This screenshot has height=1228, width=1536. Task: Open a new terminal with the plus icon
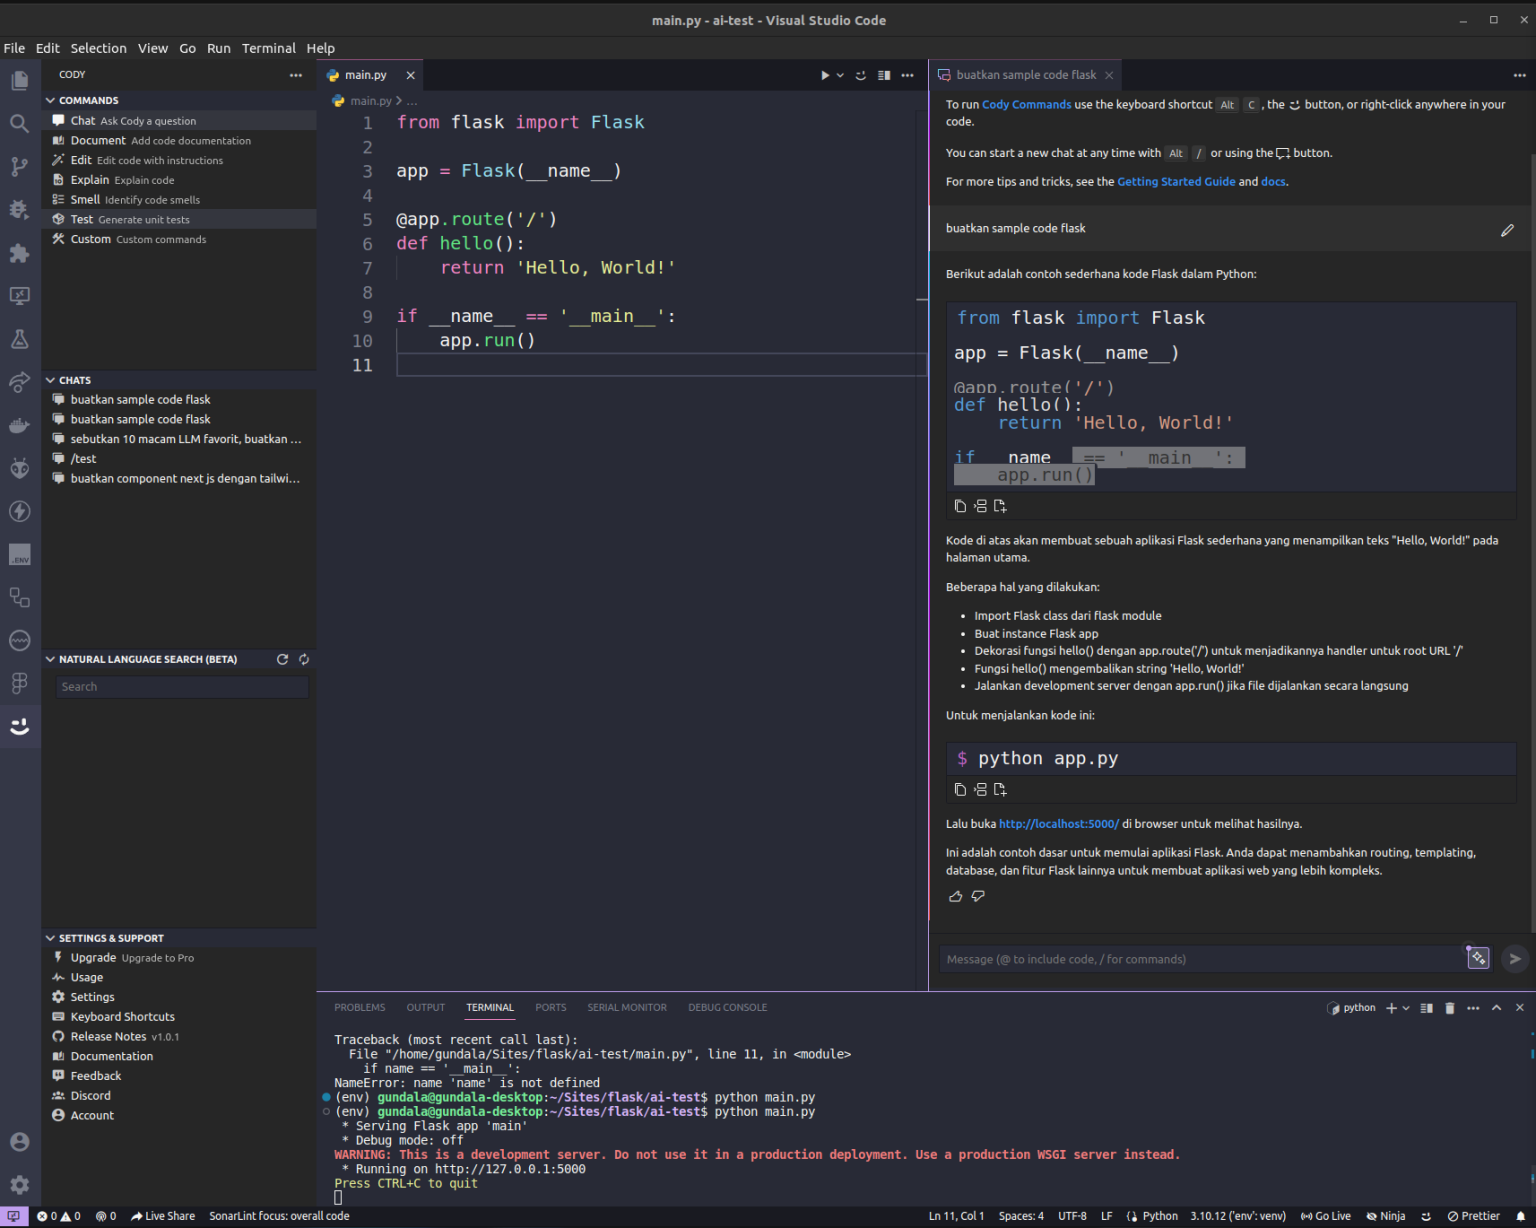1391,1008
